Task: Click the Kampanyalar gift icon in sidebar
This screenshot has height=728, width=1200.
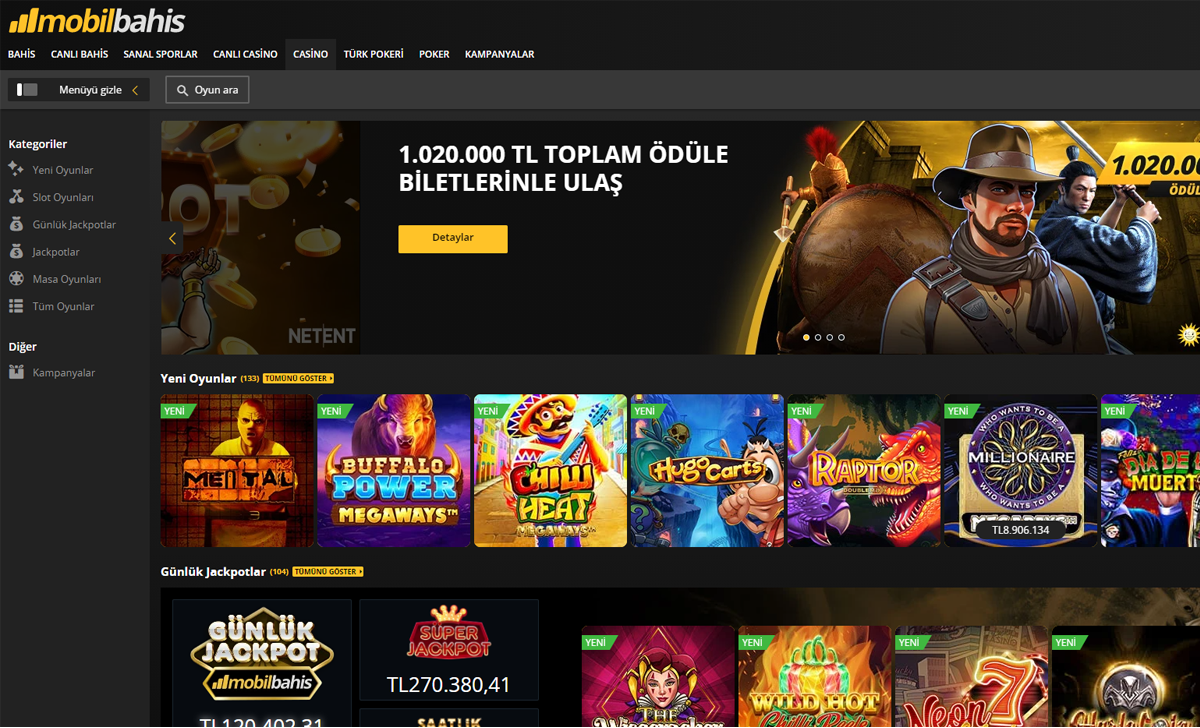Action: pos(16,372)
